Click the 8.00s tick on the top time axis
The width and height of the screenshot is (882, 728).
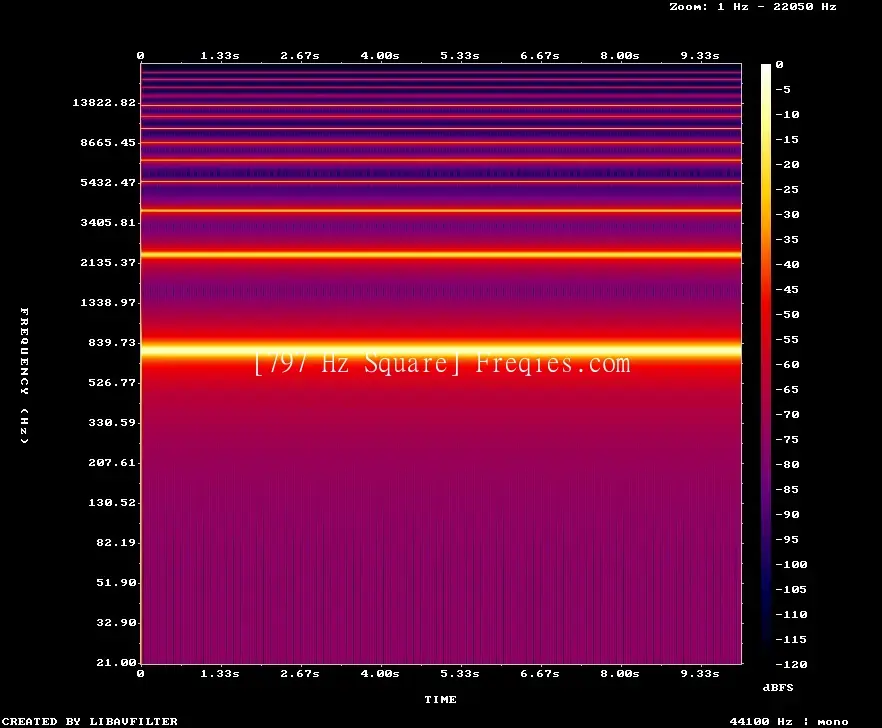point(619,55)
